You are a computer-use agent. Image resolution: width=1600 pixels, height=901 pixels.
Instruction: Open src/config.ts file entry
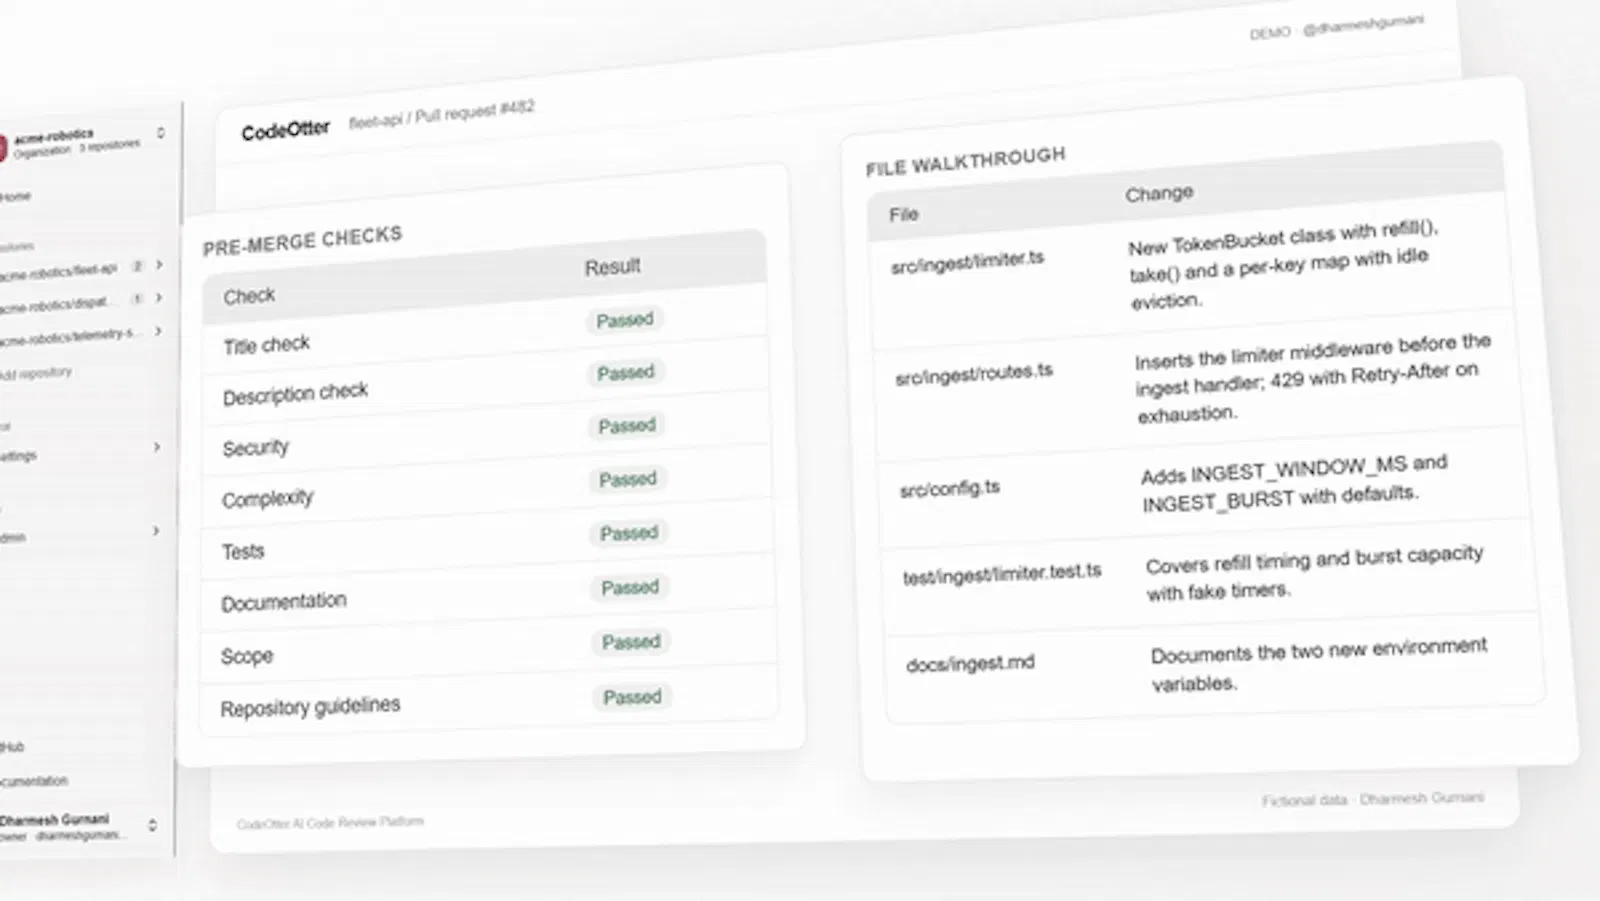coord(949,489)
